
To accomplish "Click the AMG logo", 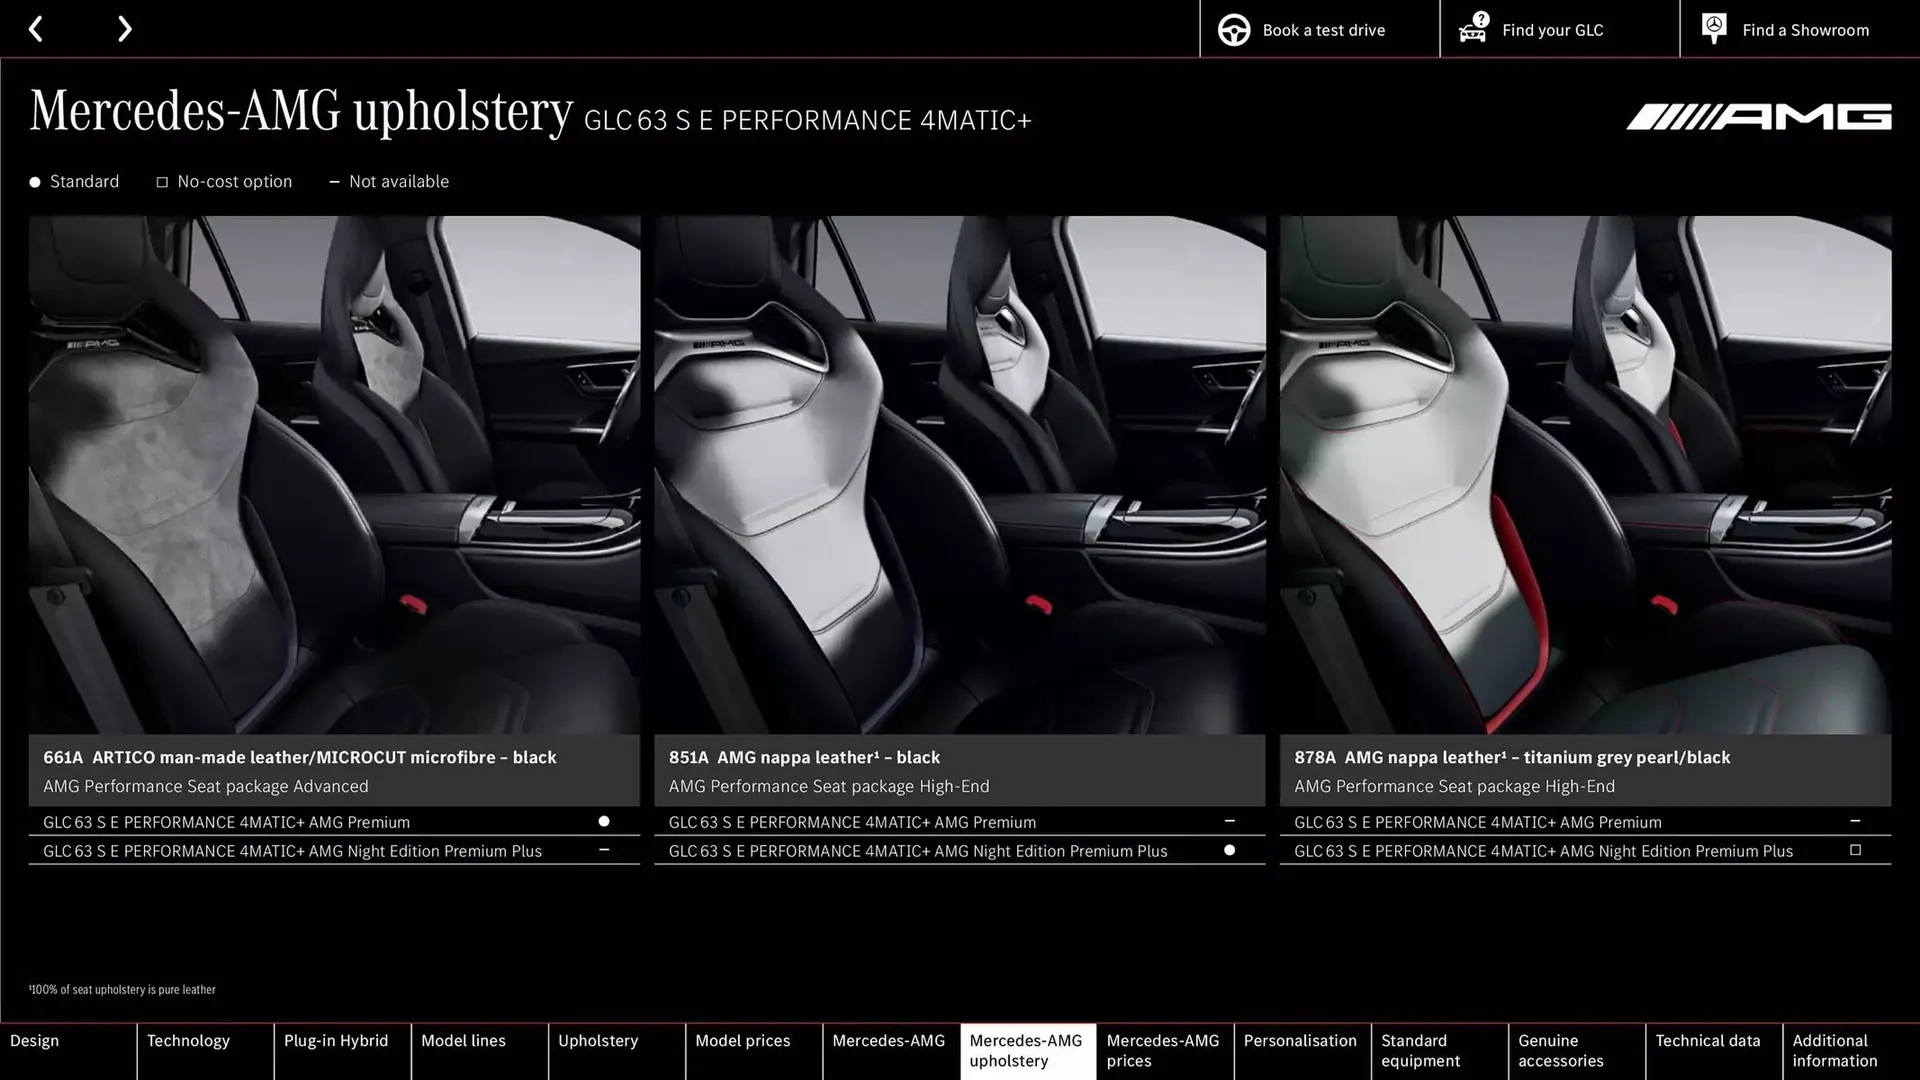I will [1759, 117].
